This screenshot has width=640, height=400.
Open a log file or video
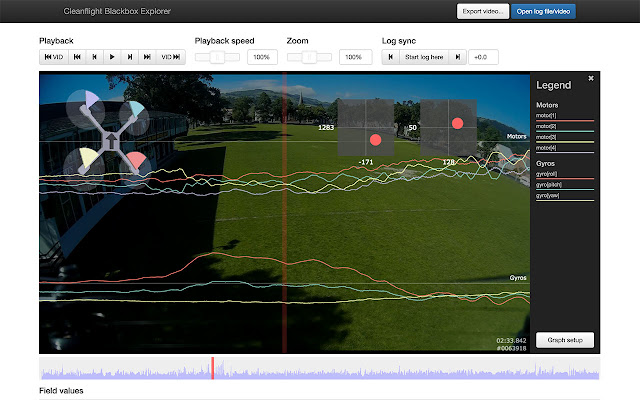coord(543,11)
